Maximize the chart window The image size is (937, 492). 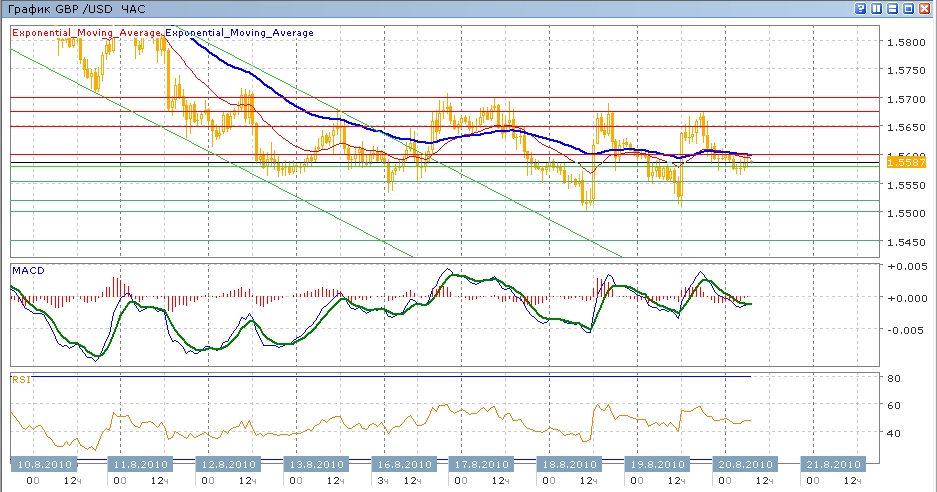coord(909,8)
